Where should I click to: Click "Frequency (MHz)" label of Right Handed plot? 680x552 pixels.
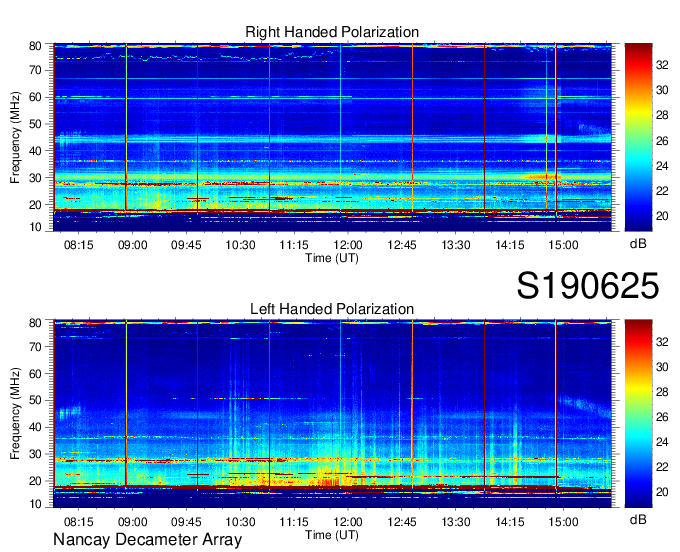click(15, 137)
